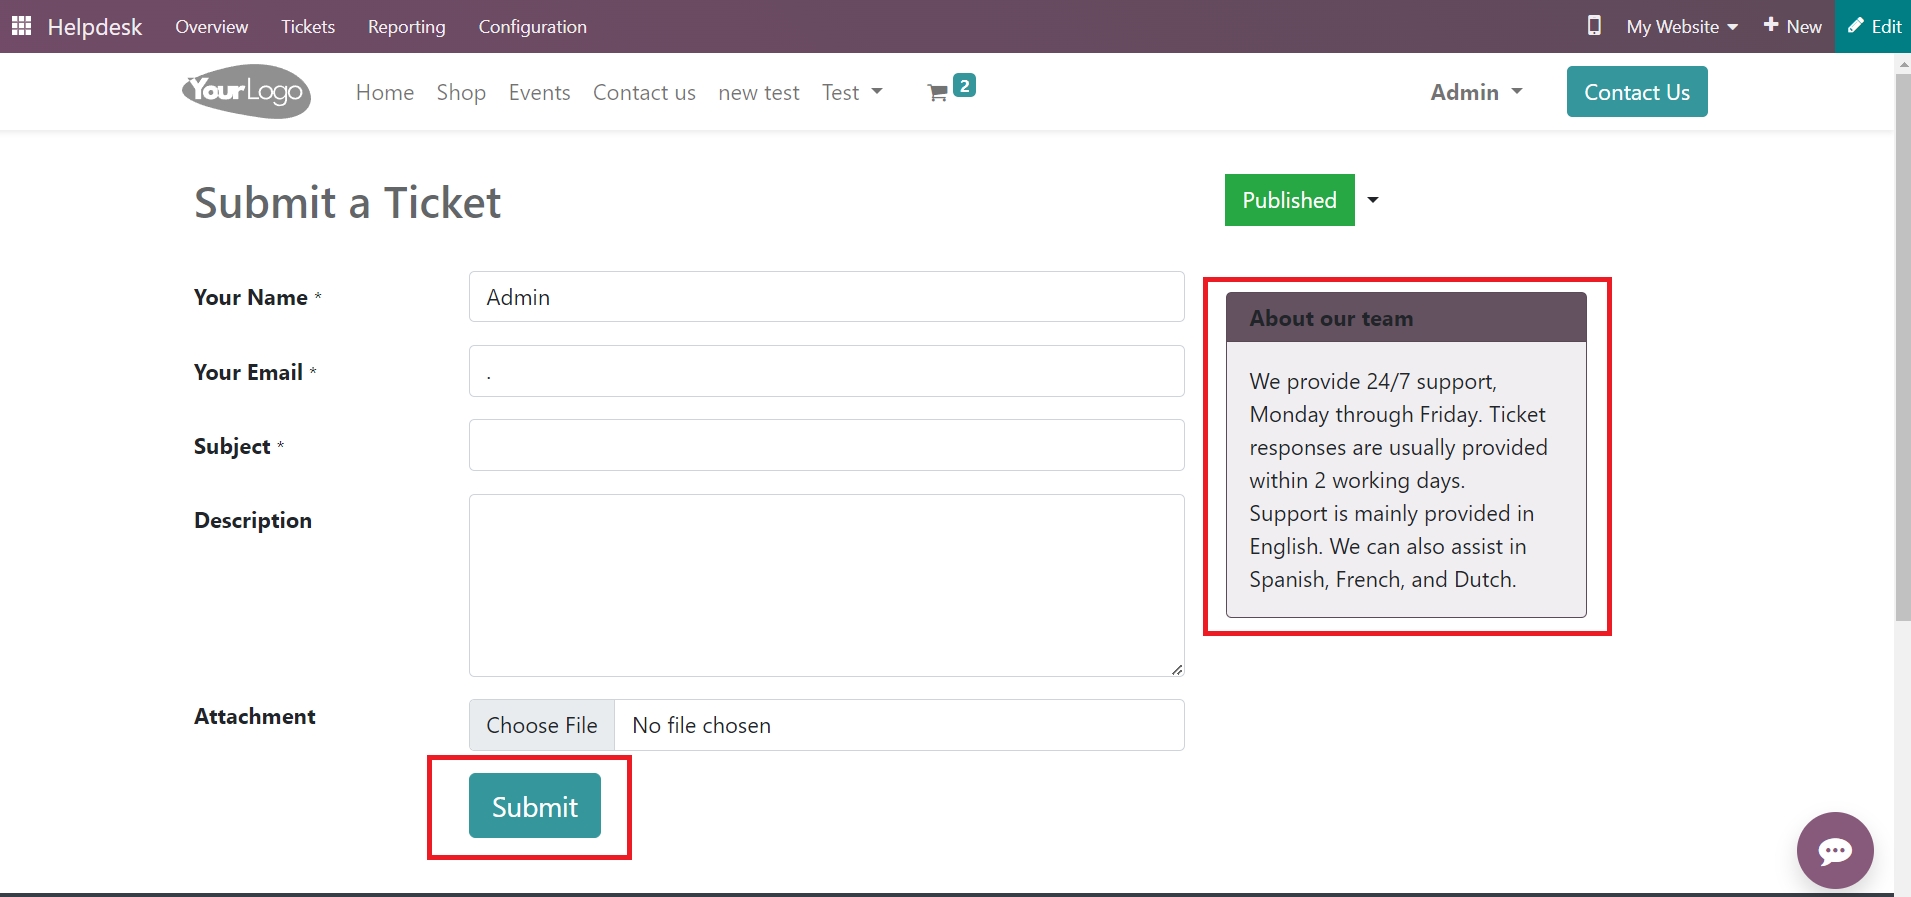Open the My Website selector
Viewport: 1911px width, 897px height.
coord(1682,27)
